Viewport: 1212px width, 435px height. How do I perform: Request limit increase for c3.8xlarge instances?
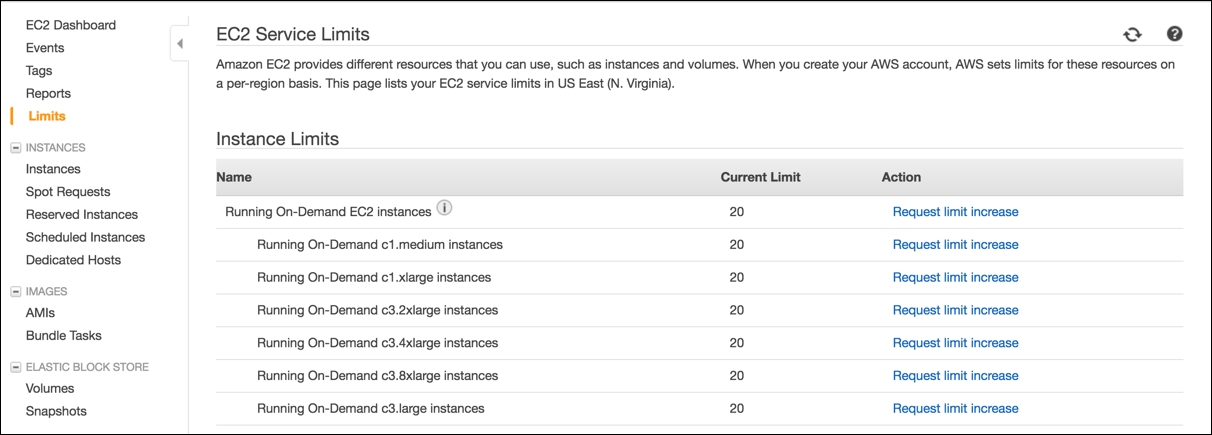tap(955, 376)
